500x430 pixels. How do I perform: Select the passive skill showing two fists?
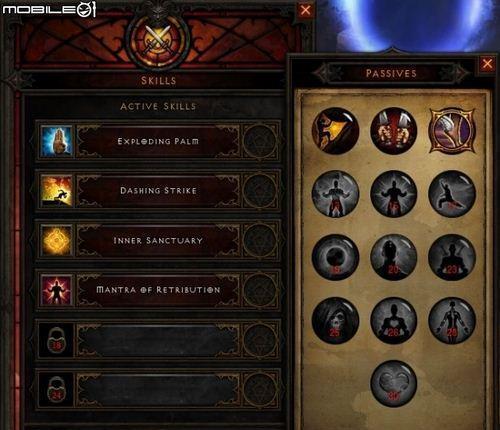tap(394, 130)
